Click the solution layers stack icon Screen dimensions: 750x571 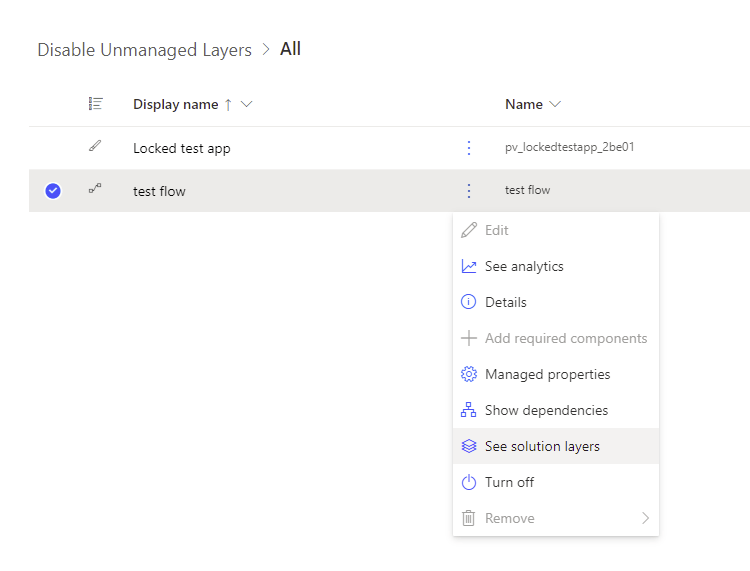click(x=469, y=446)
